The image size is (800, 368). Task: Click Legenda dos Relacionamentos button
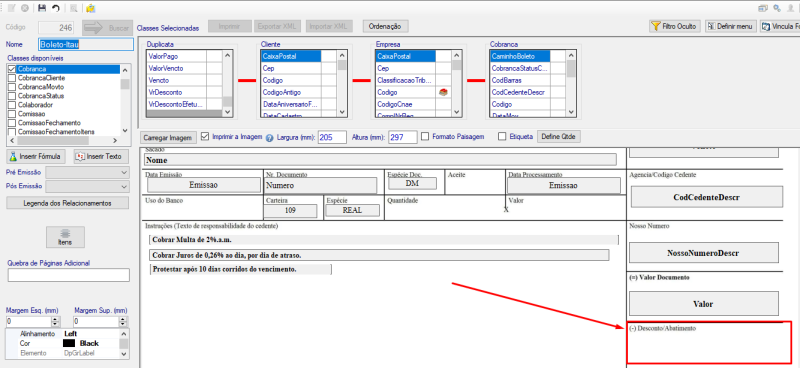pos(67,203)
